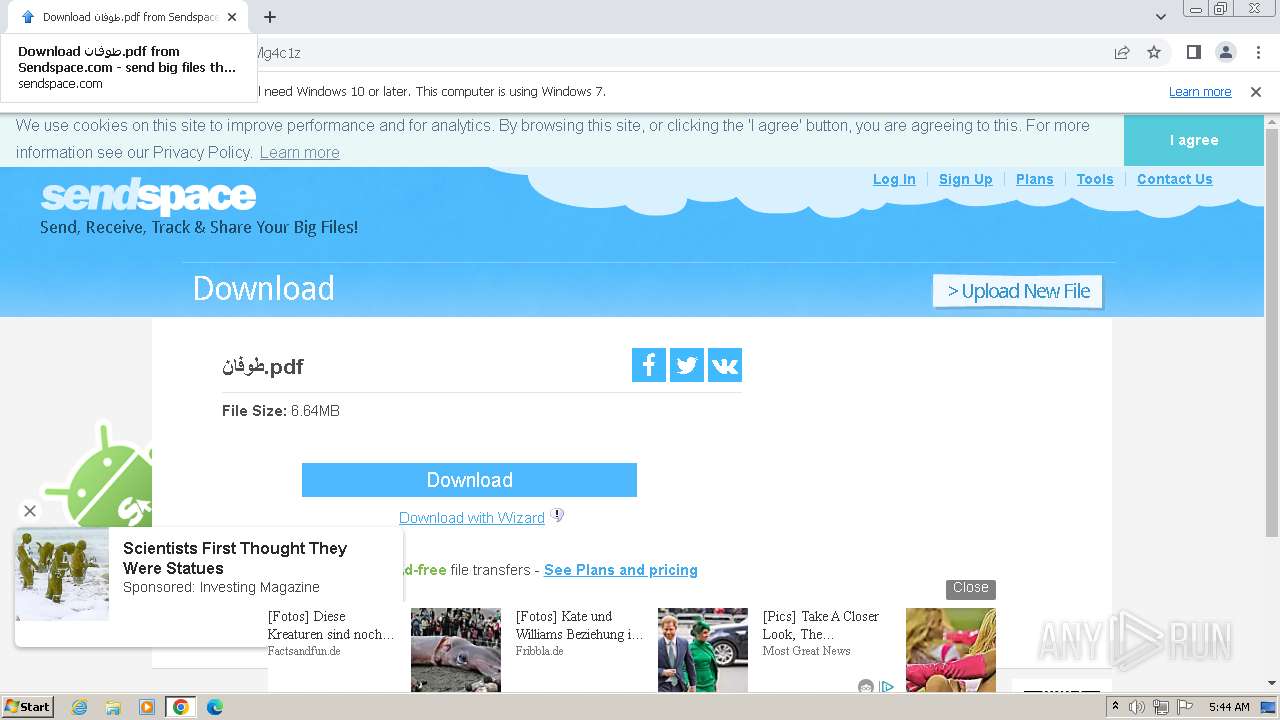The image size is (1280, 720).
Task: Open the Action Center flag icon
Action: pyautogui.click(x=1185, y=707)
